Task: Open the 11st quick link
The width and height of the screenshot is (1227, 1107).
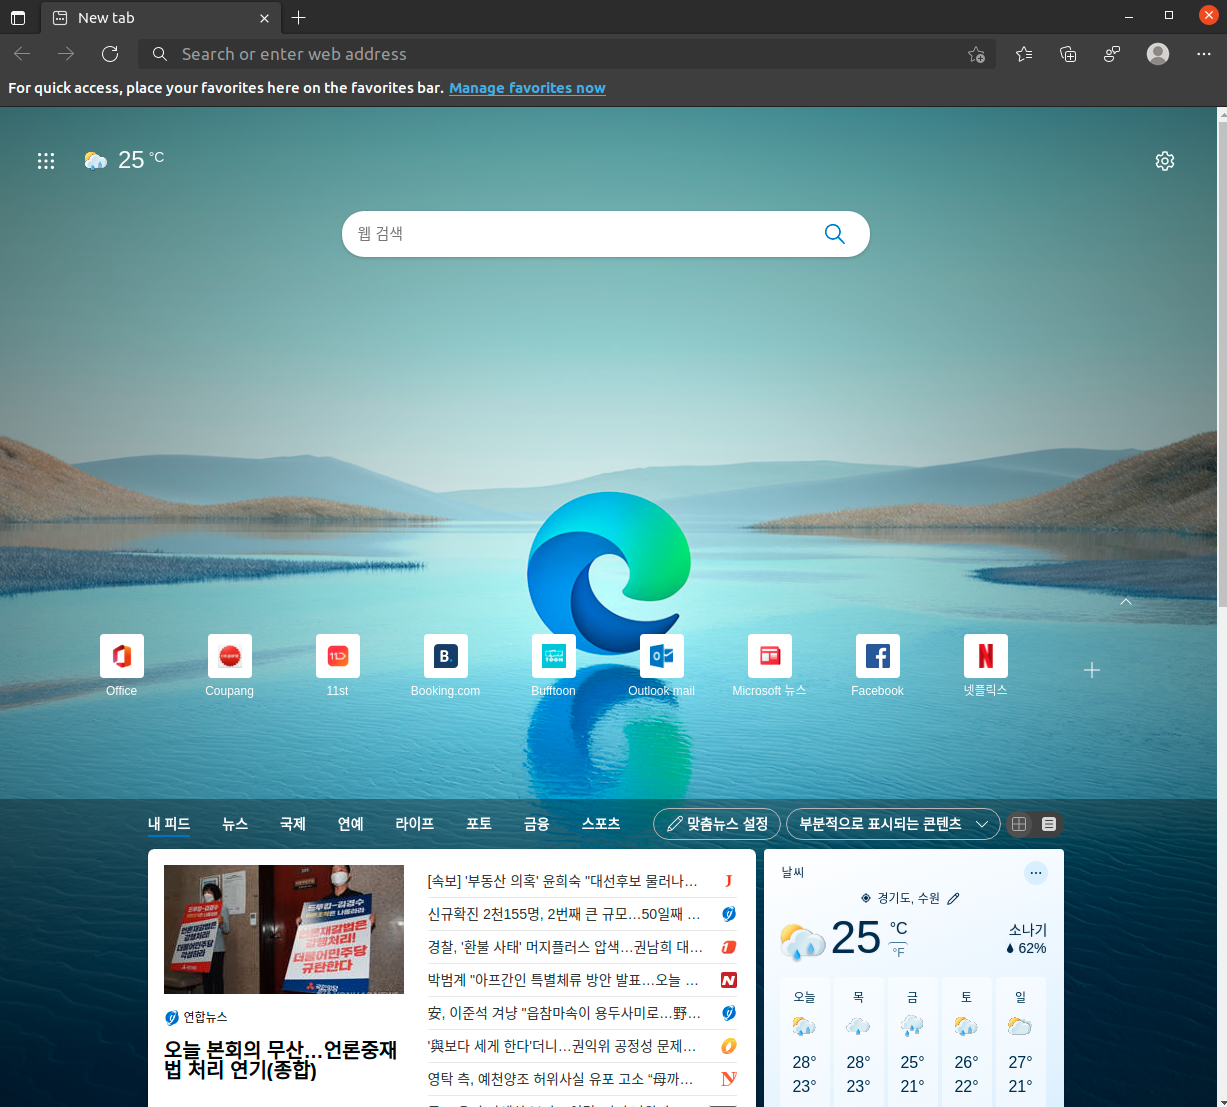Action: 338,666
